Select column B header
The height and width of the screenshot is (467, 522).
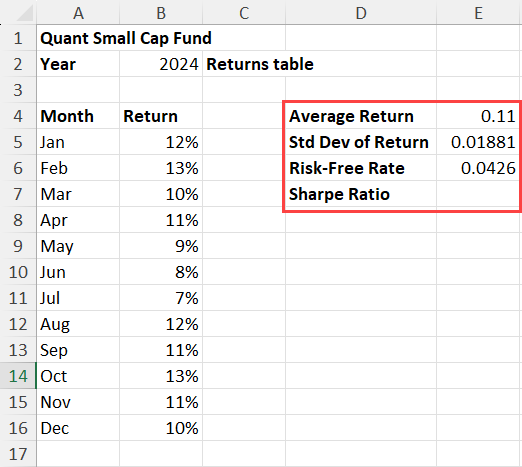point(161,13)
